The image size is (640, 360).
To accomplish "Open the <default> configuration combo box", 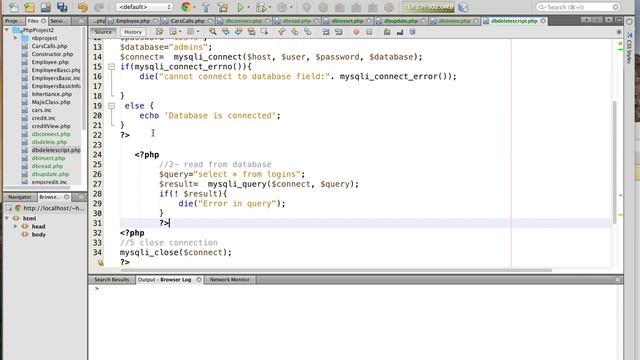I will (144, 7).
